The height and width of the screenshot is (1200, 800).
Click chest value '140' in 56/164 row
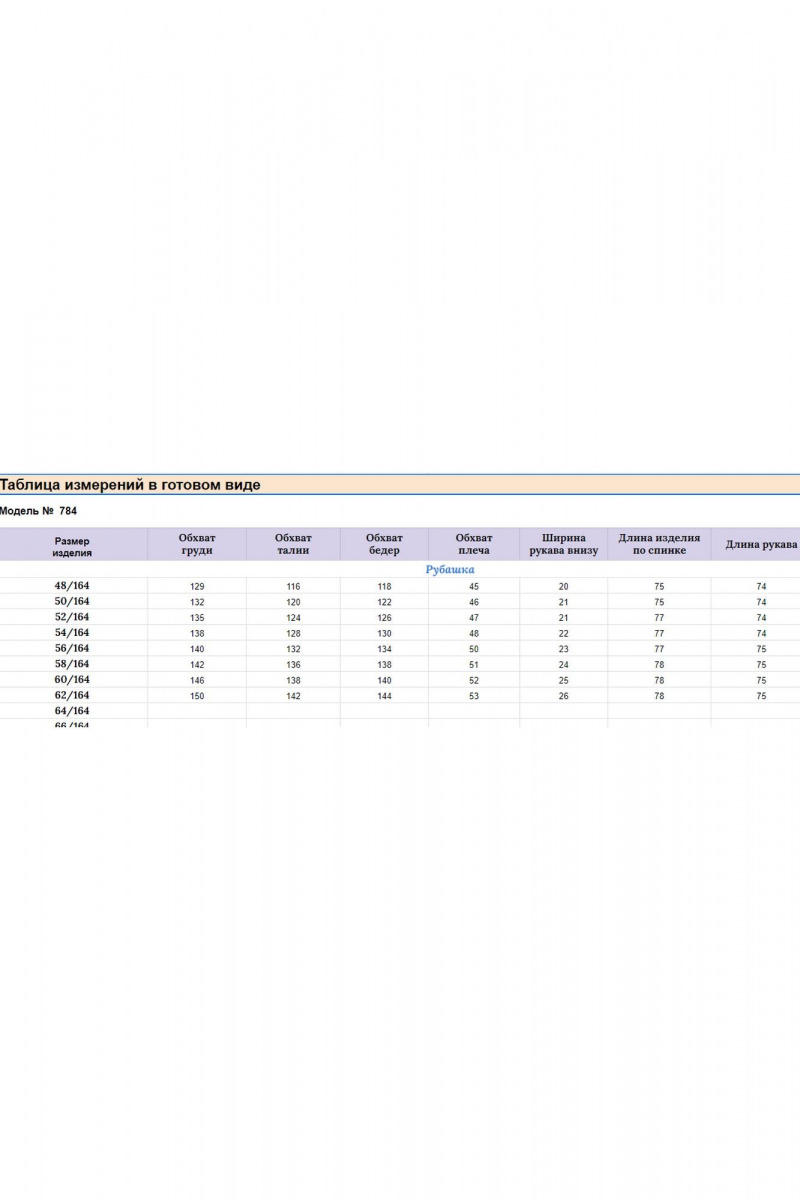point(197,649)
